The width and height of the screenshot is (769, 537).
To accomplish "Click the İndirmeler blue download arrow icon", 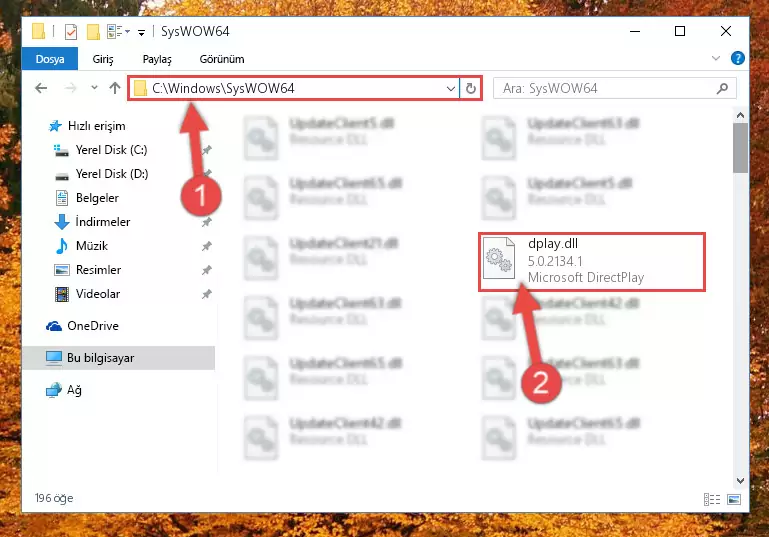I will 62,222.
